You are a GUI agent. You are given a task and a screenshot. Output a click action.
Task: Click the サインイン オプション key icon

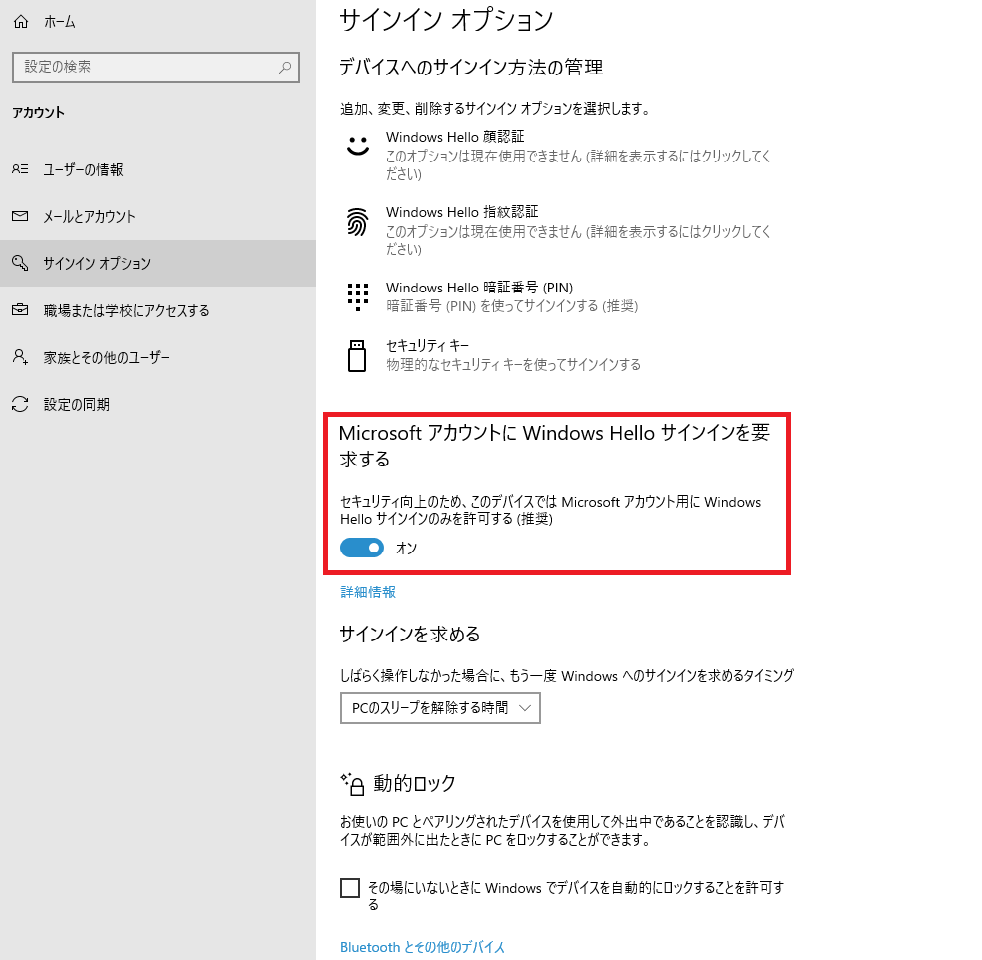pos(20,263)
